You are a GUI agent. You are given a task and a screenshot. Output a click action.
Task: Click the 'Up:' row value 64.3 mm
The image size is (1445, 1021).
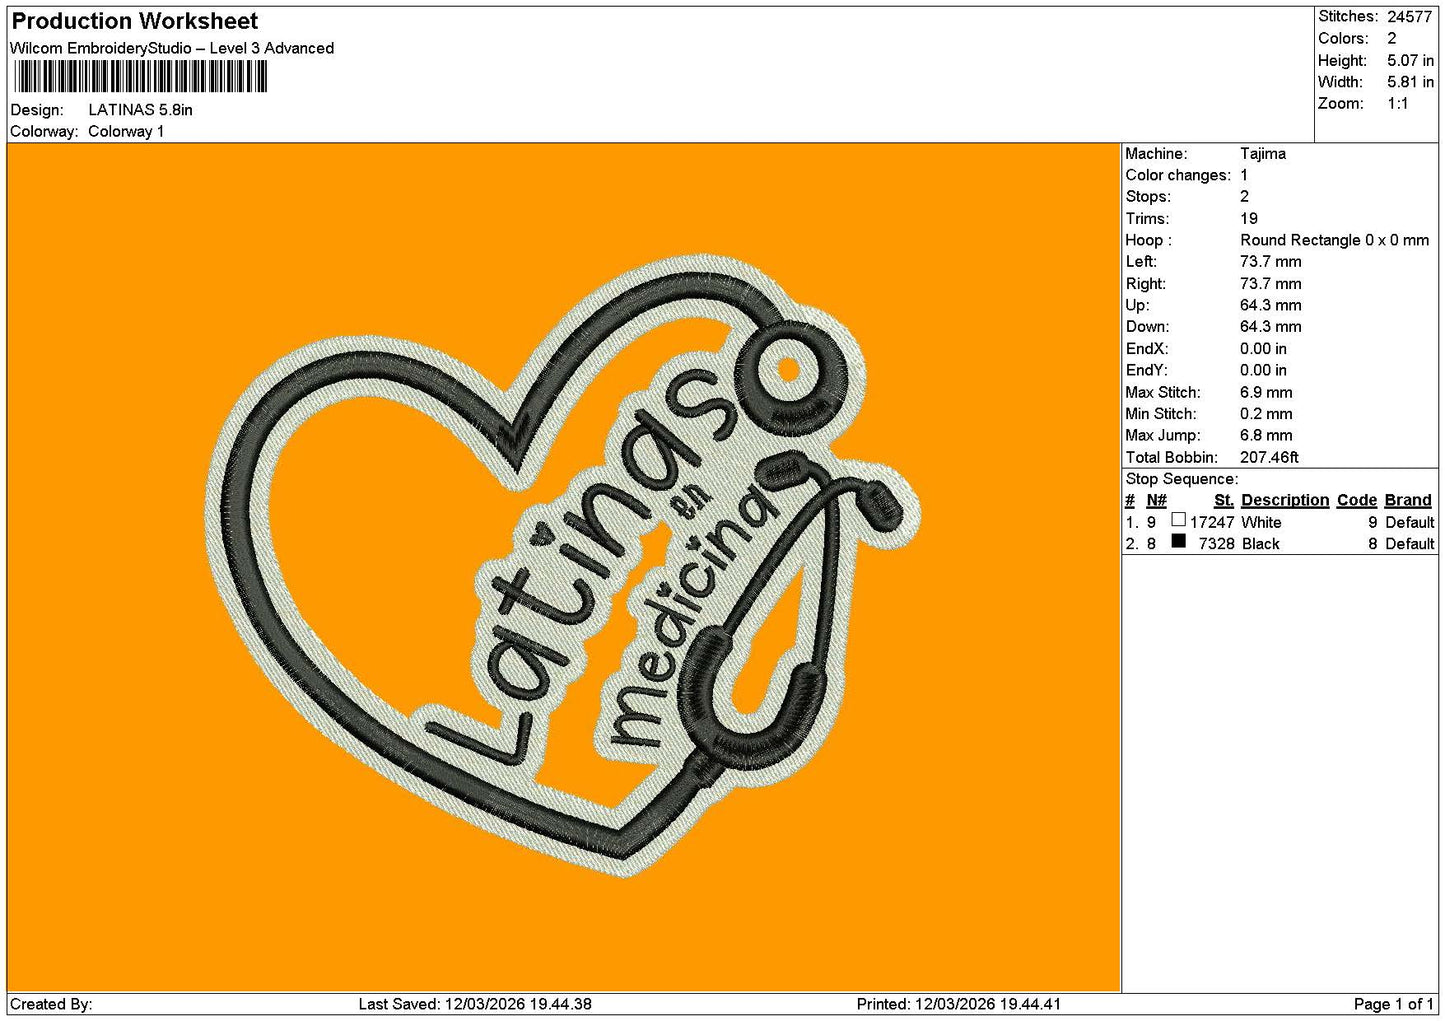(1271, 306)
